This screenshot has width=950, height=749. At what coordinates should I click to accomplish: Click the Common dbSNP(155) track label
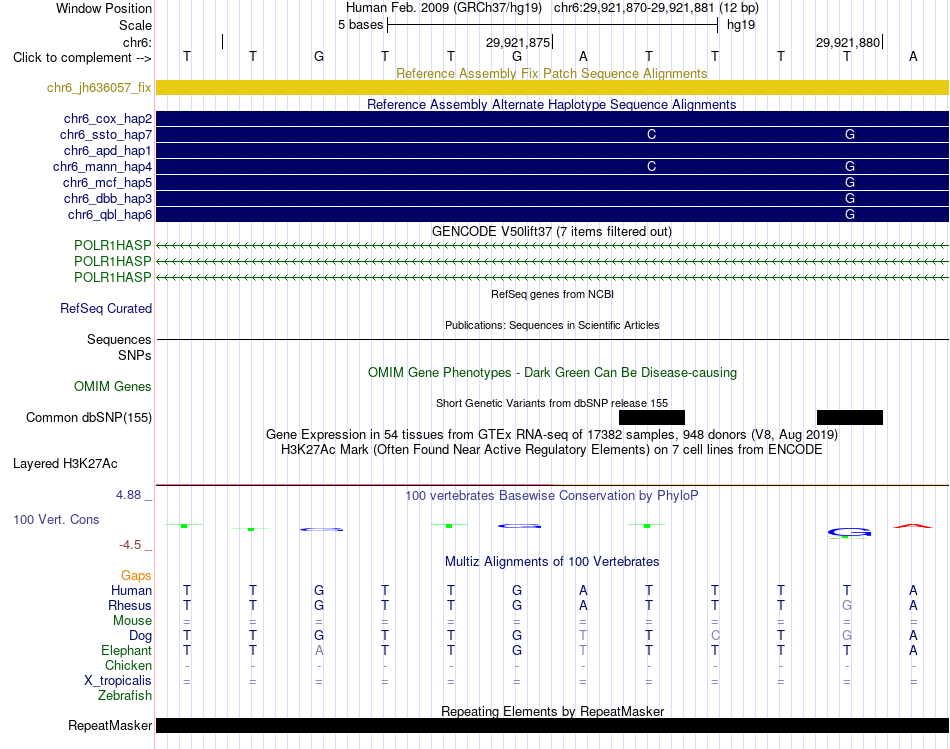pos(88,418)
